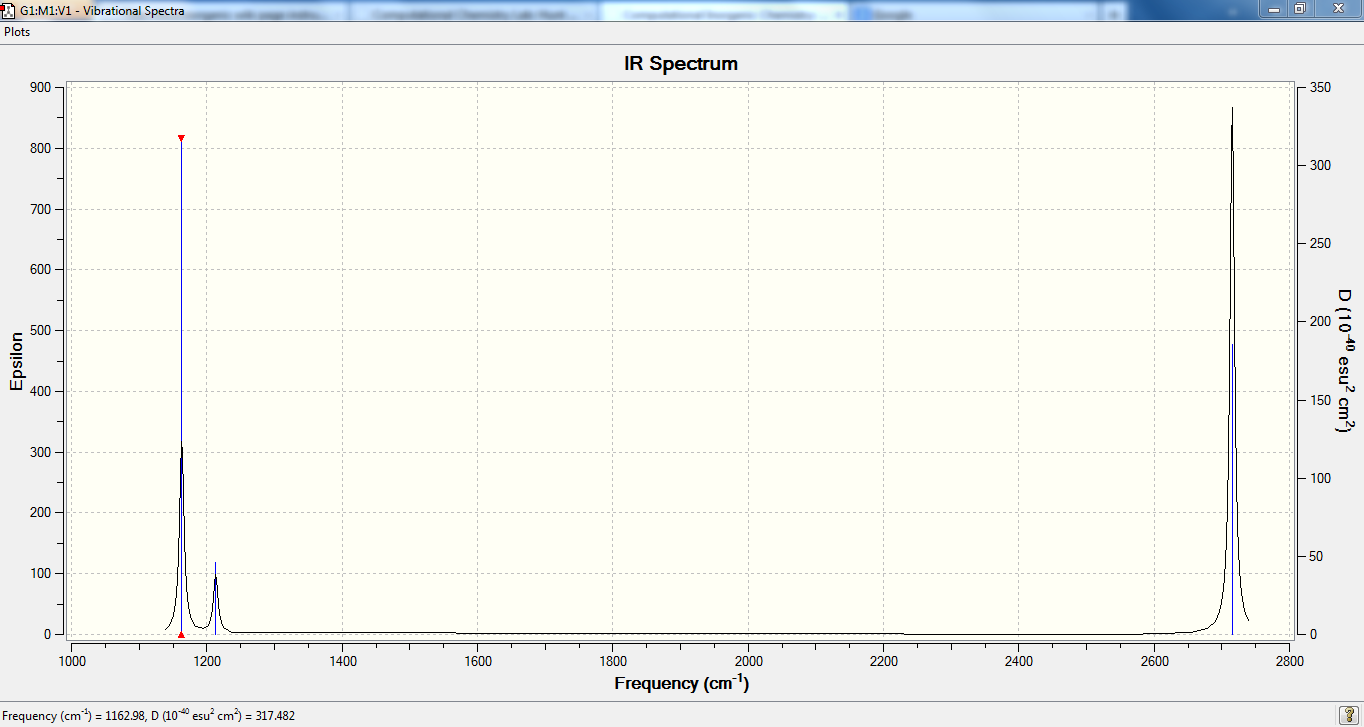This screenshot has height=727, width=1364.
Task: Click the 2600 tick label on frequency axis
Action: click(1154, 661)
